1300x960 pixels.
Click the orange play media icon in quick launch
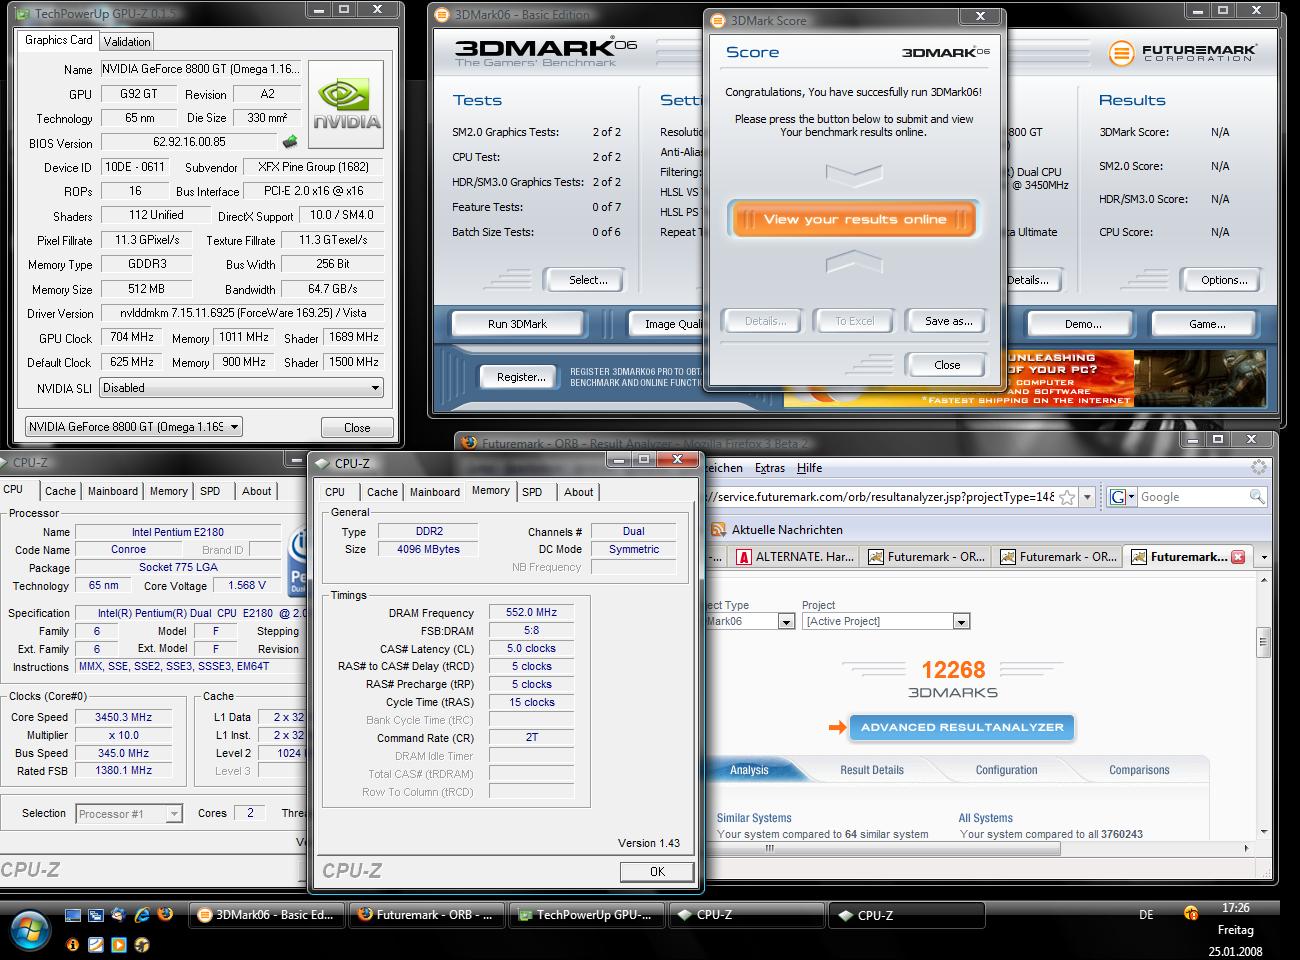click(119, 944)
